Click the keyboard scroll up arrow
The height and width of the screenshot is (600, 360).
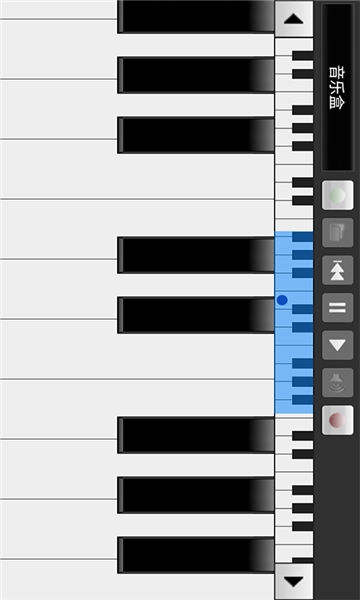[x=294, y=19]
